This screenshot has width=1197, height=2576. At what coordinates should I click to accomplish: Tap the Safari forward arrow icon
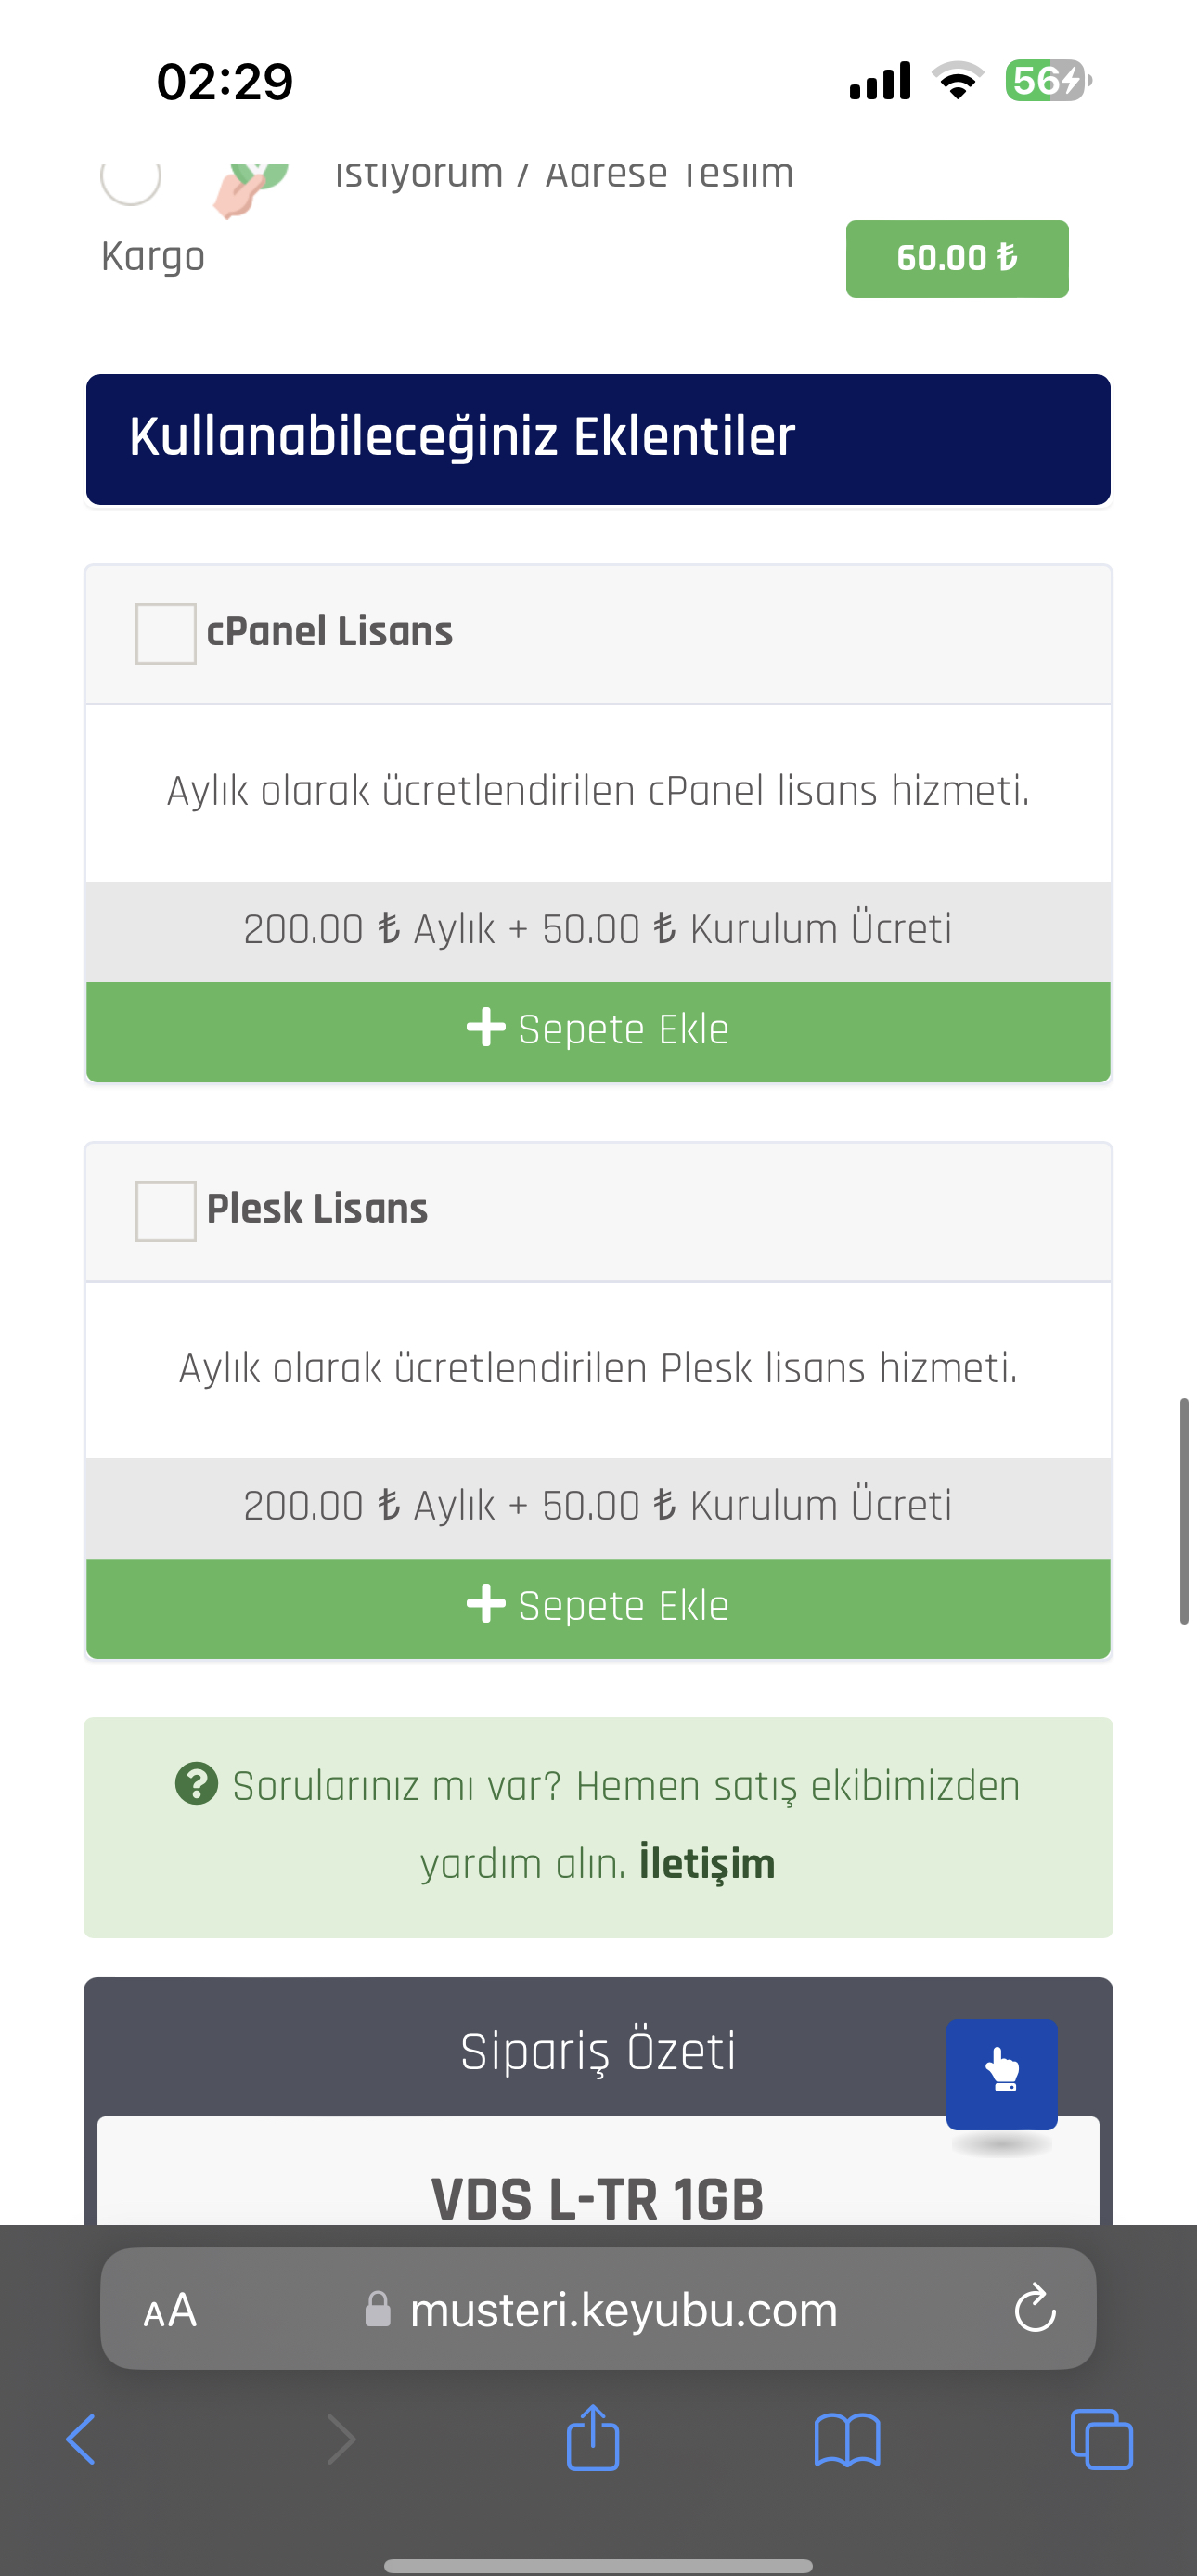[x=341, y=2439]
